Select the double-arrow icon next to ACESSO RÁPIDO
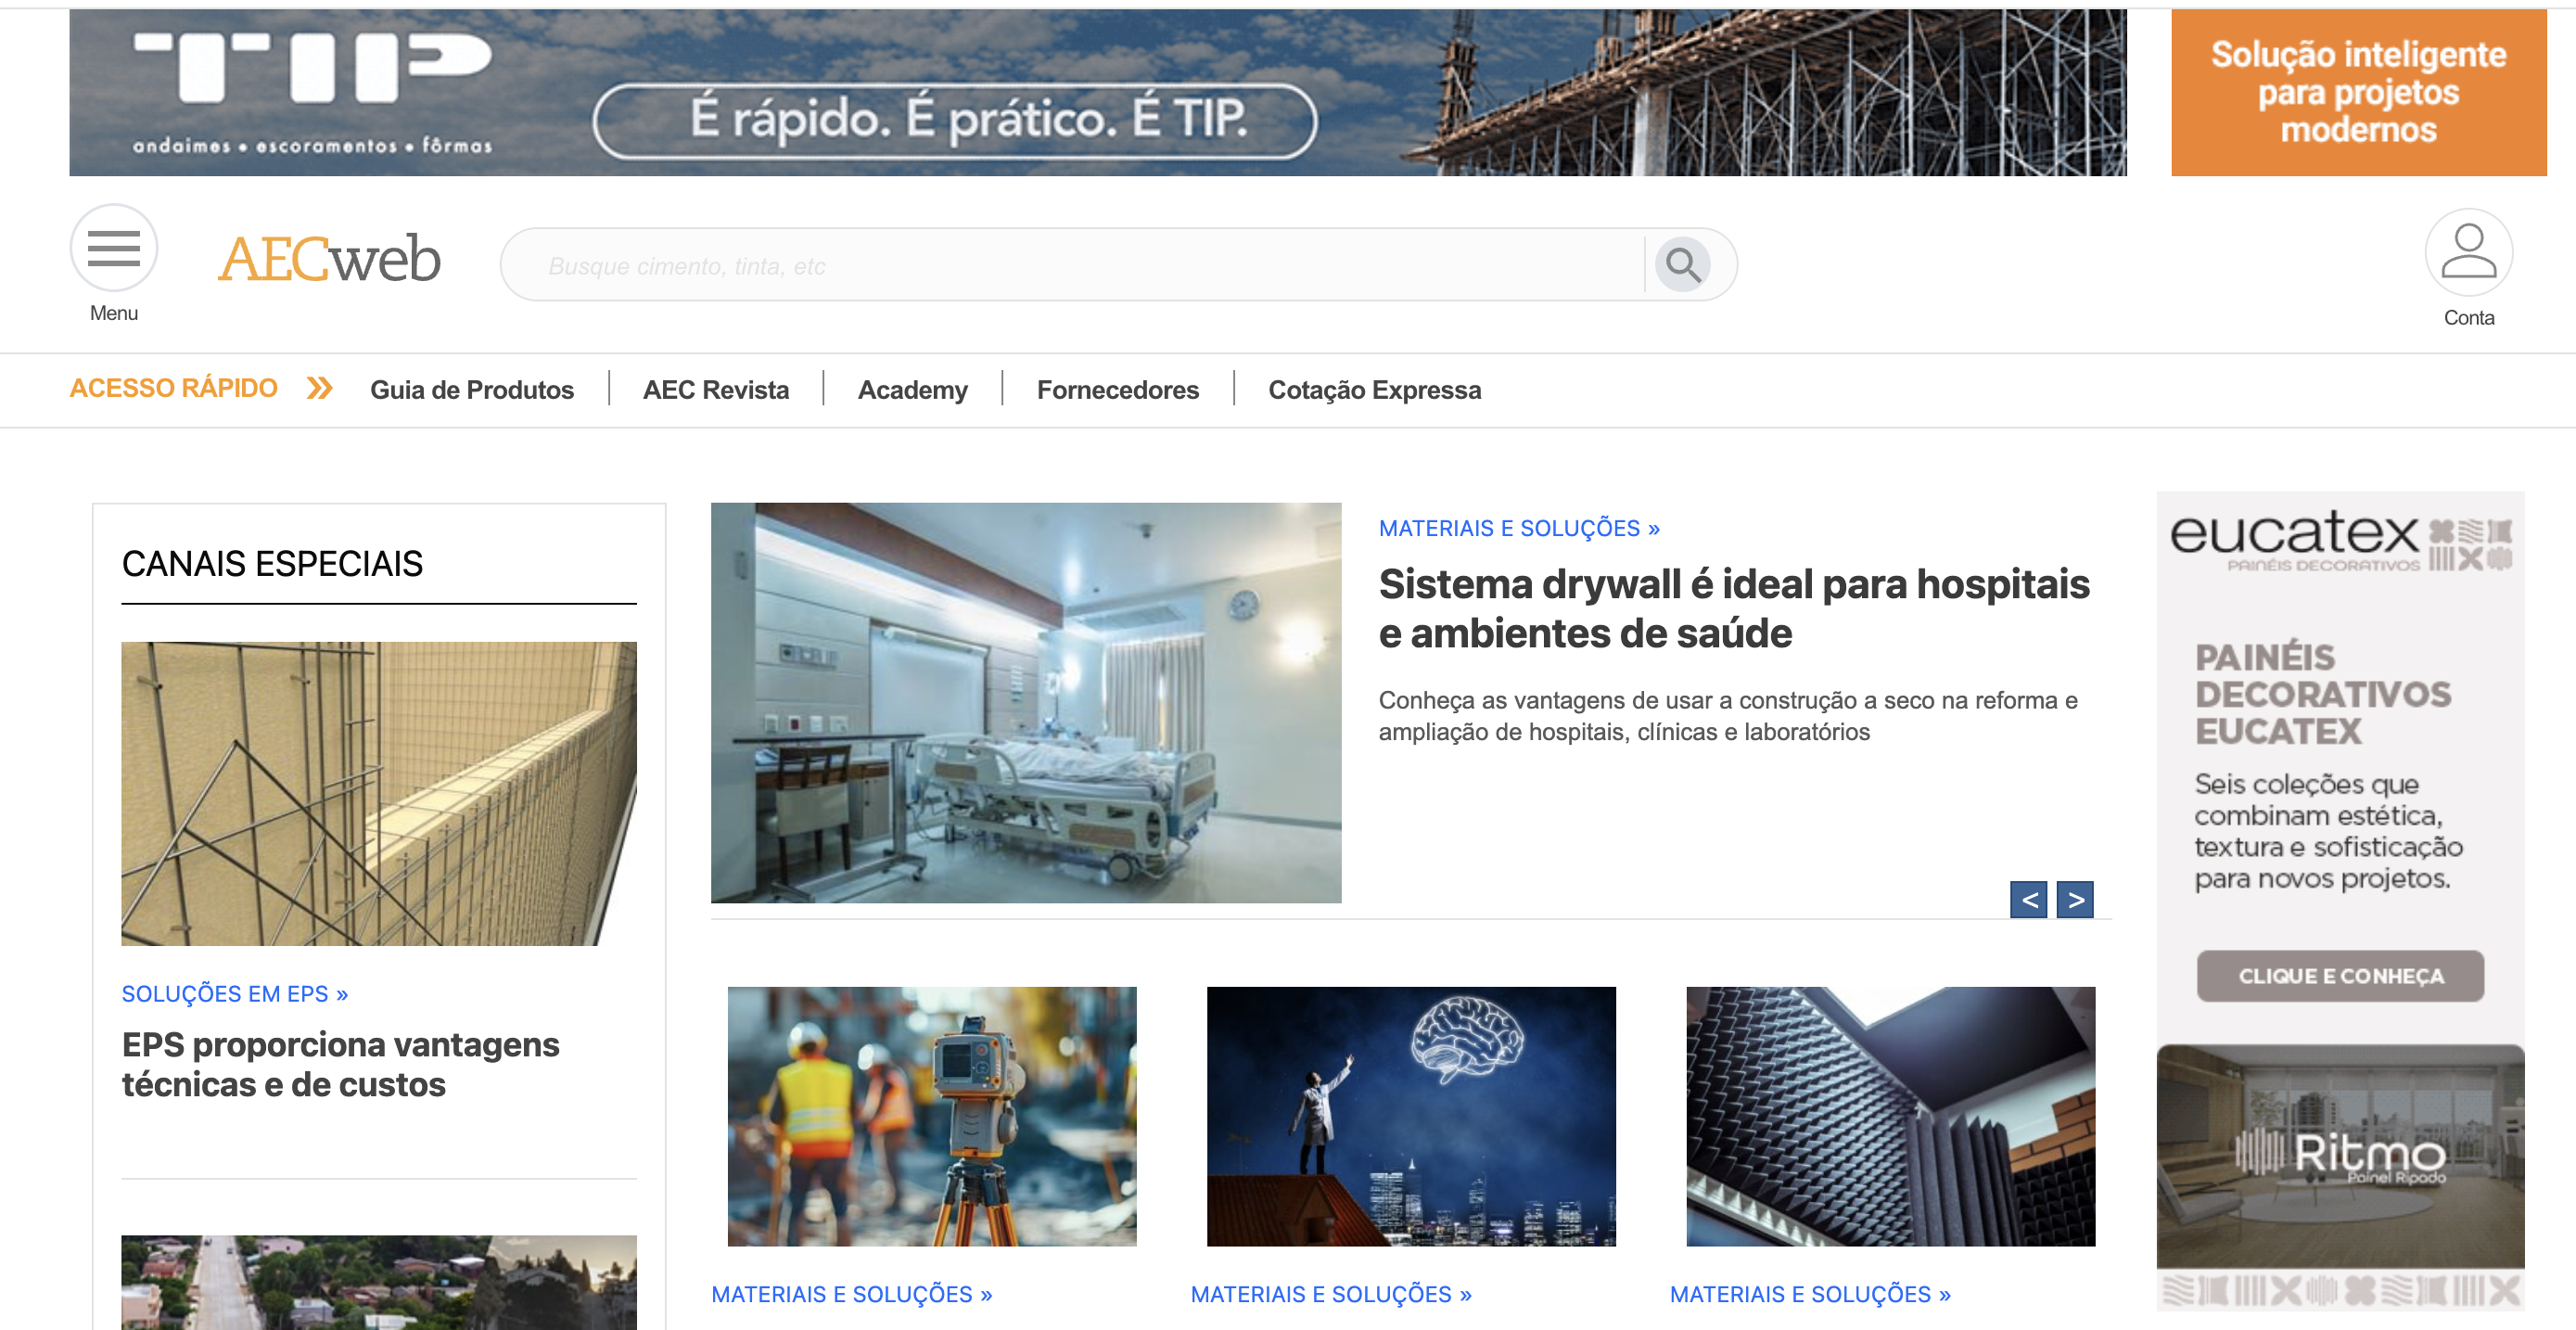2576x1330 pixels. 321,388
